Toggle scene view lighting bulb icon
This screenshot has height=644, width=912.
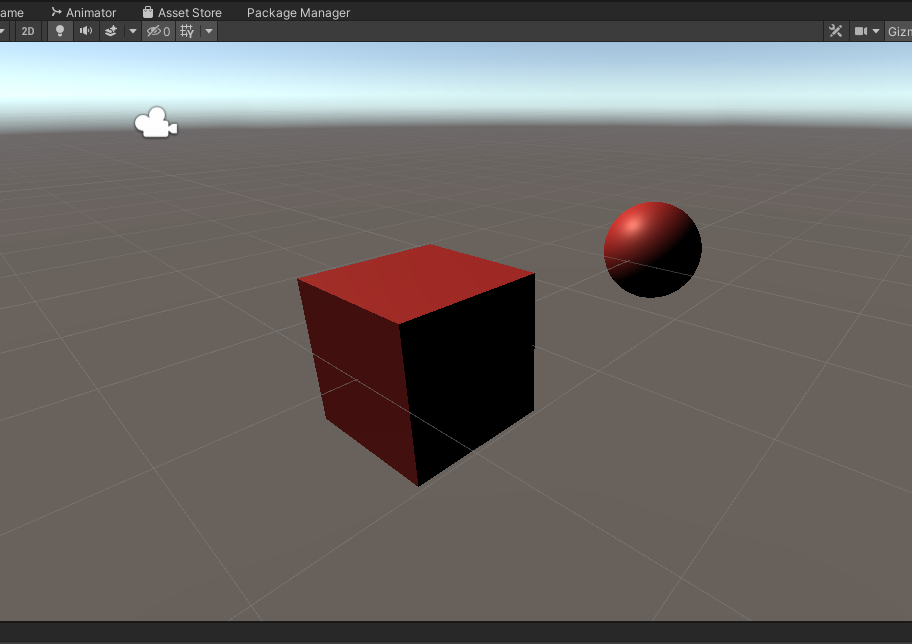tap(59, 31)
